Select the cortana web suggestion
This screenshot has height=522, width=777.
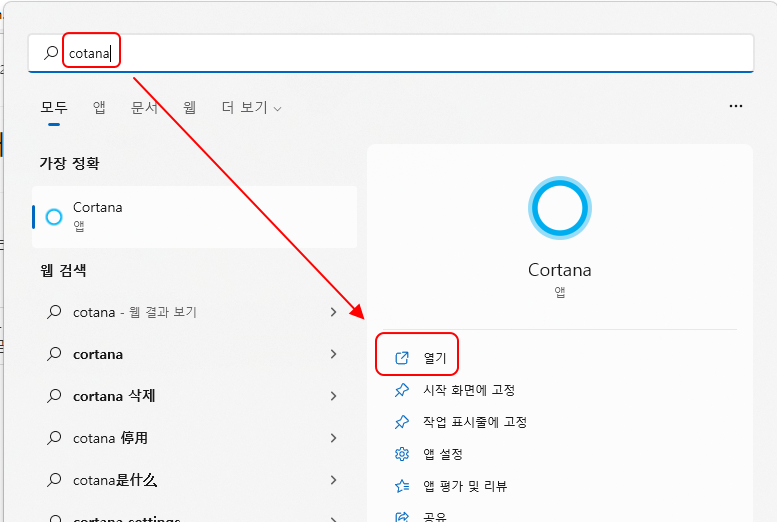(195, 354)
